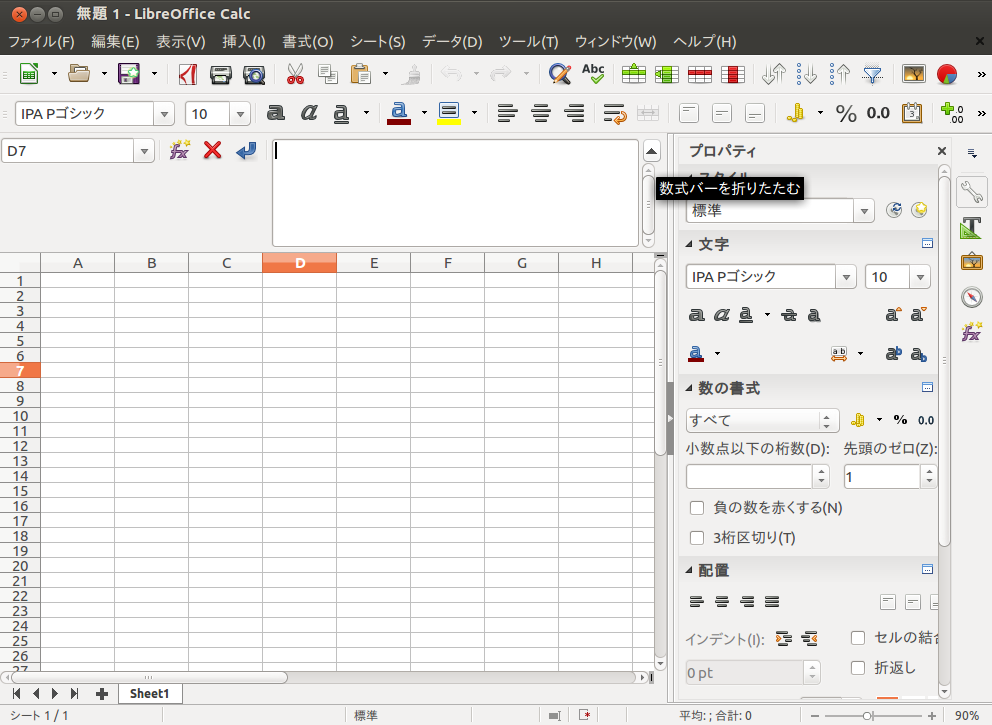Save the document via the floppy icon
The width and height of the screenshot is (992, 725).
pyautogui.click(x=129, y=74)
